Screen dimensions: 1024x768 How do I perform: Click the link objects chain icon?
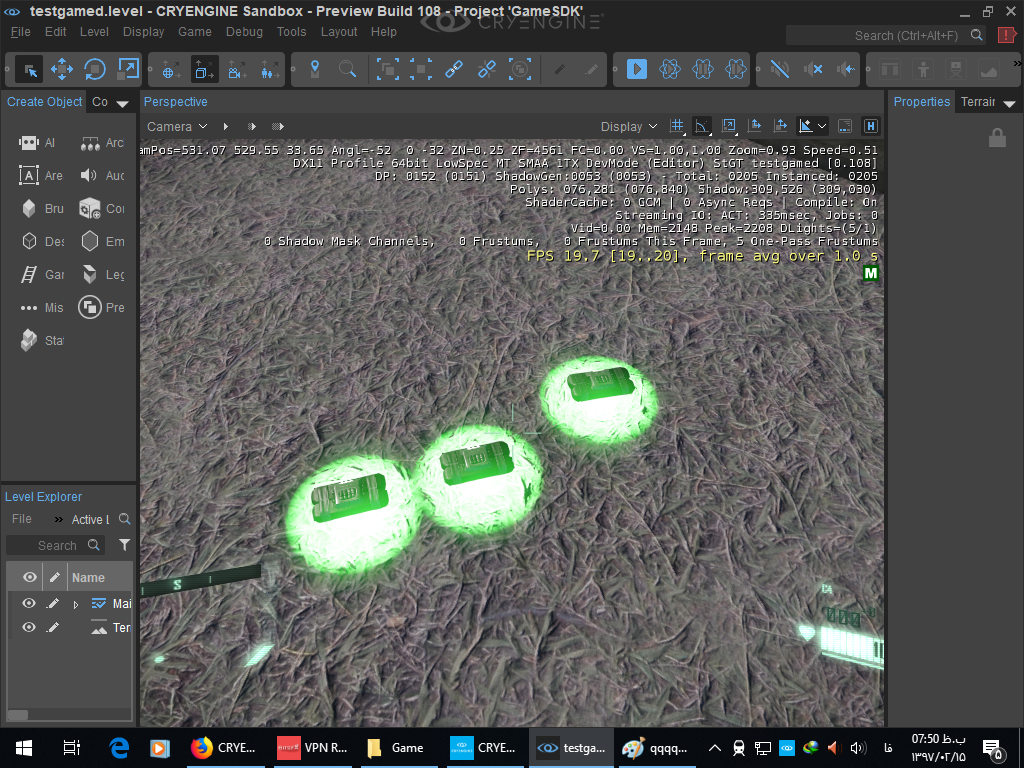click(454, 69)
